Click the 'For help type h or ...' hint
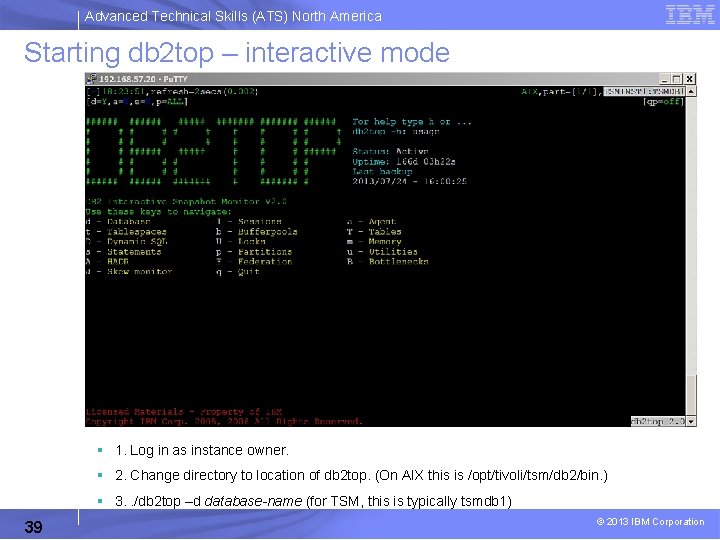The height and width of the screenshot is (540, 720). [412, 122]
